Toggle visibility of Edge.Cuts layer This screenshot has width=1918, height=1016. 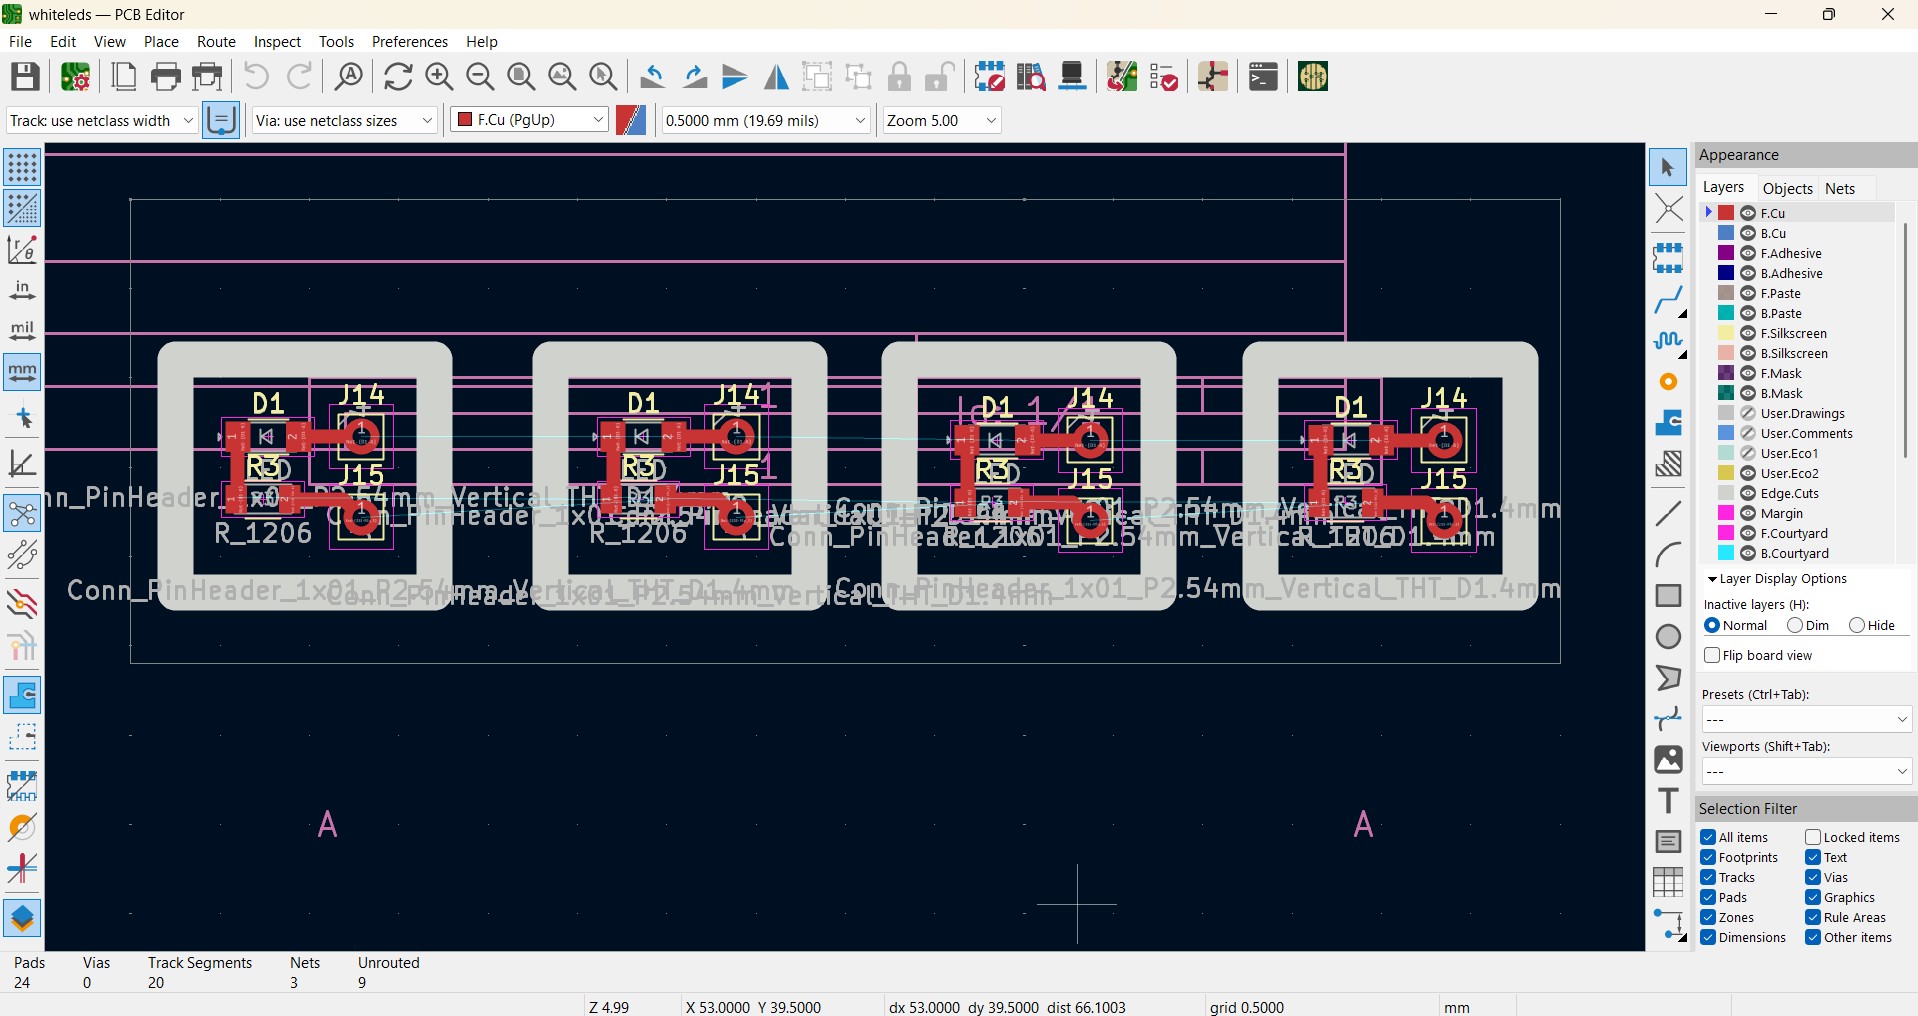[1748, 493]
